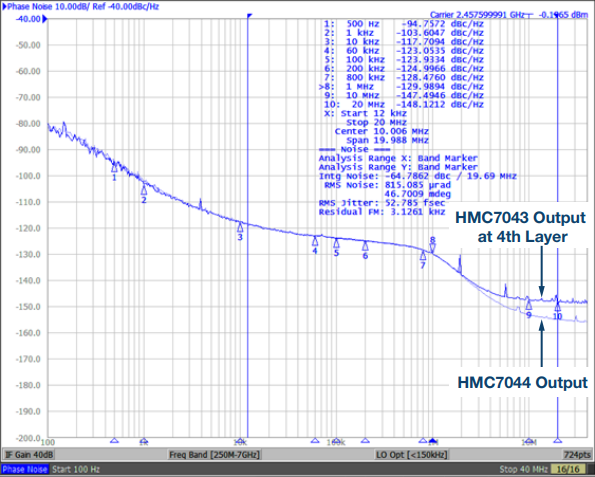
Task: Select marker 2 triangle at 1 kHz
Action: coord(144,190)
